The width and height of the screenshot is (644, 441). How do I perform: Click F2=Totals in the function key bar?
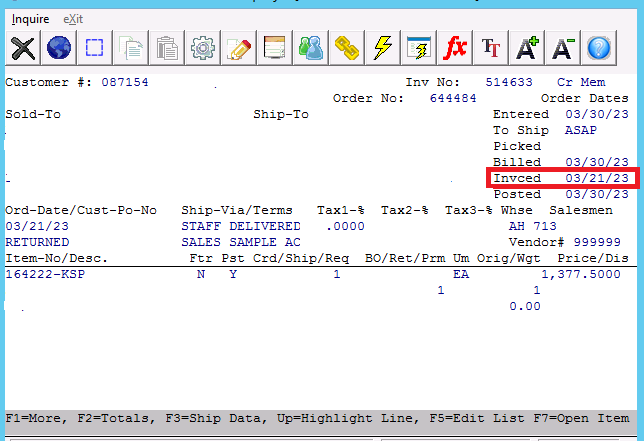click(116, 418)
